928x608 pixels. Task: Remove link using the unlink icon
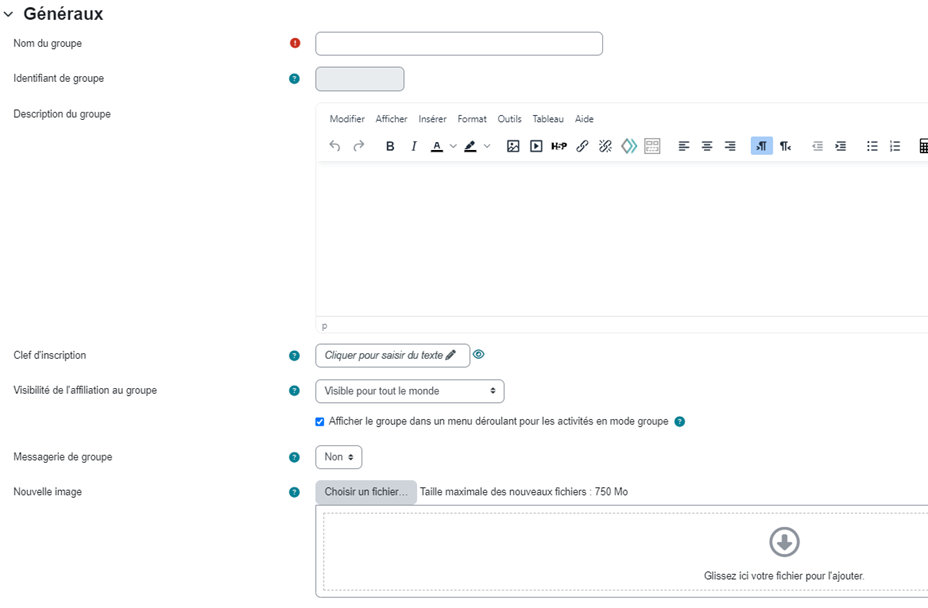tap(605, 146)
